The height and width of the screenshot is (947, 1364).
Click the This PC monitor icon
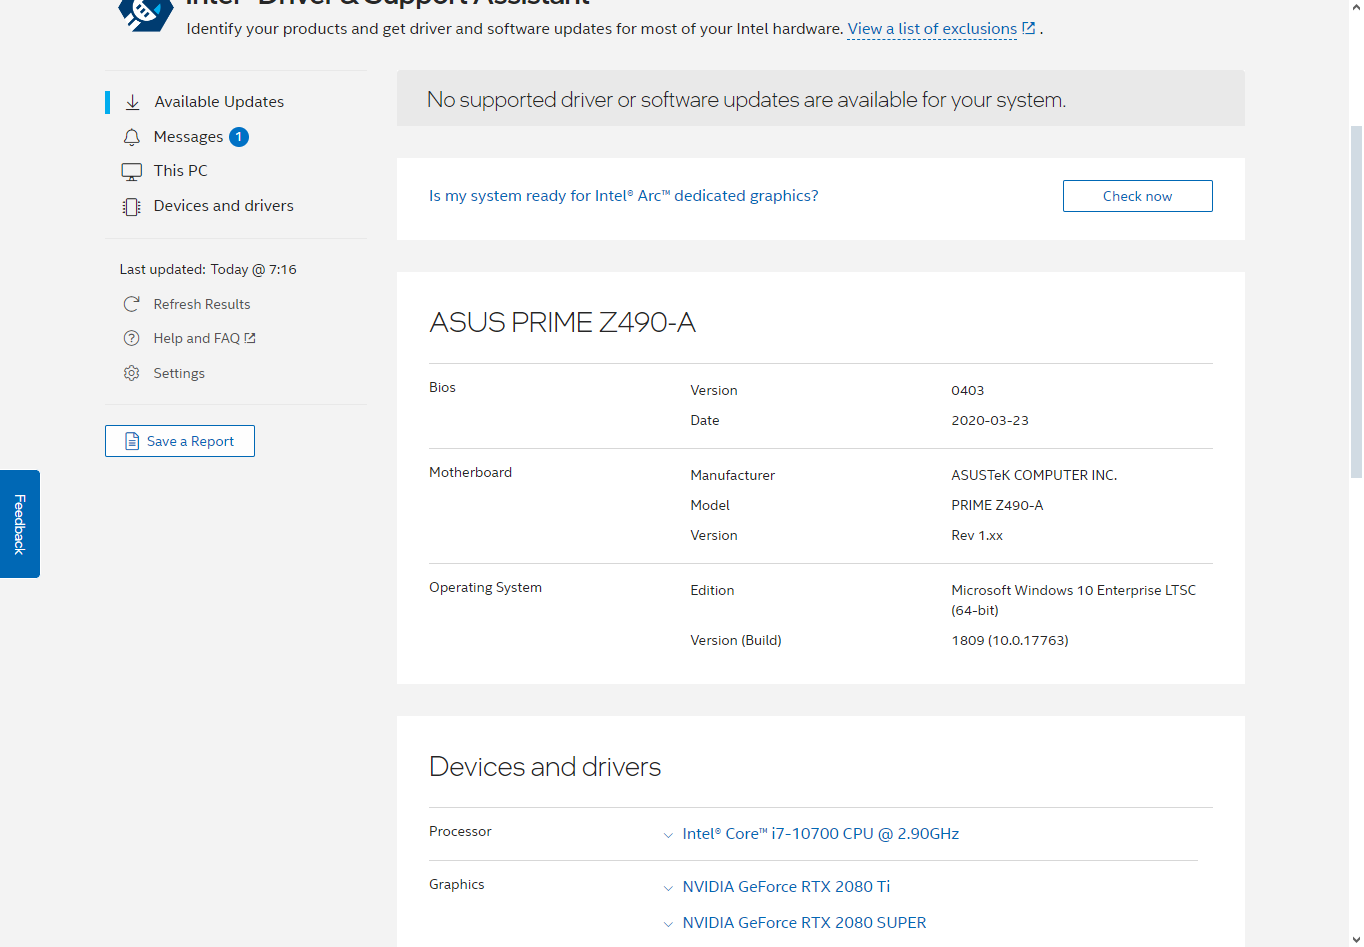pyautogui.click(x=132, y=171)
